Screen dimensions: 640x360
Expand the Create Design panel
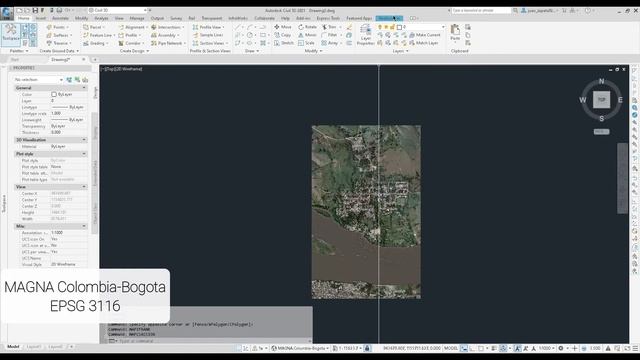pos(134,51)
